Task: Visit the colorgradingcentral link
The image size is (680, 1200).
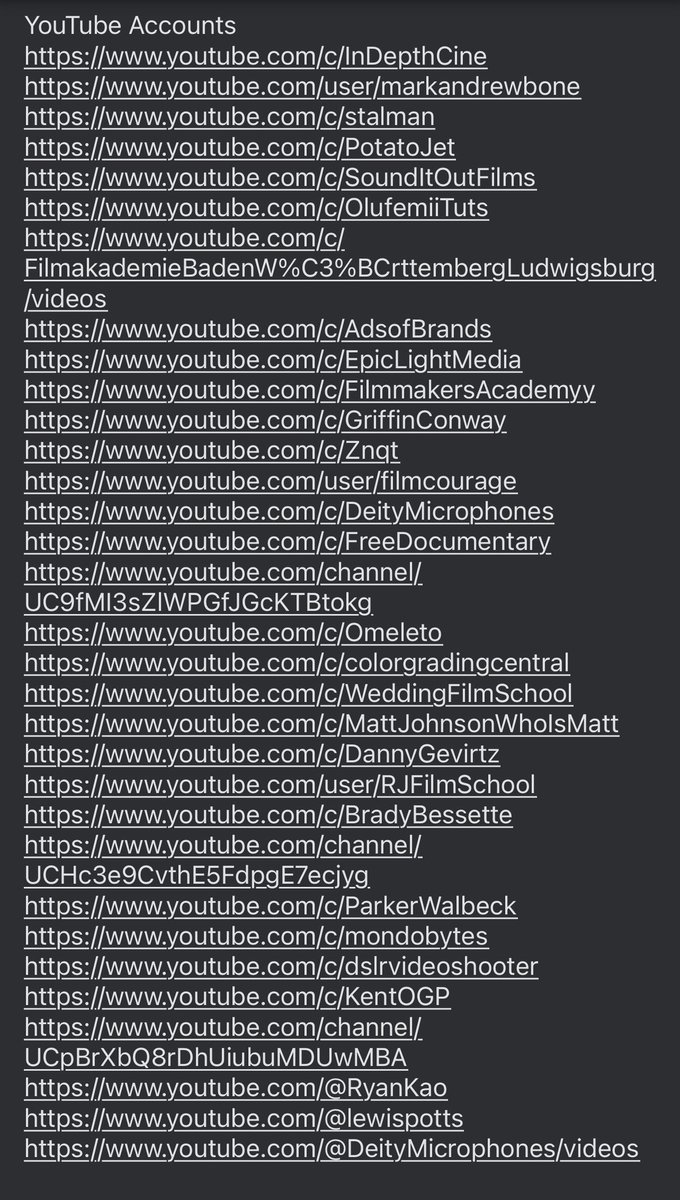Action: tap(297, 662)
